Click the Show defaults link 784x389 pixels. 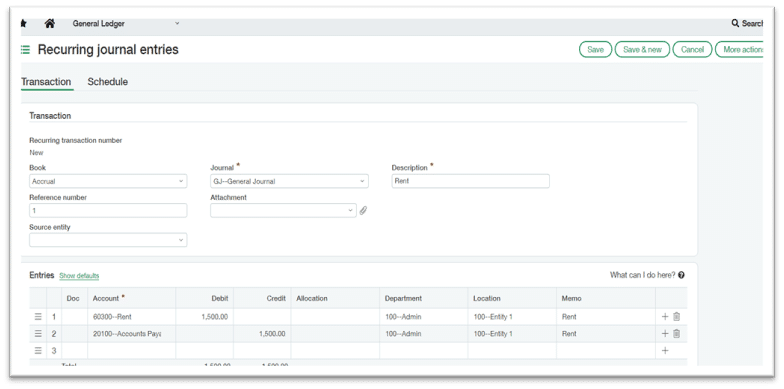[79, 276]
